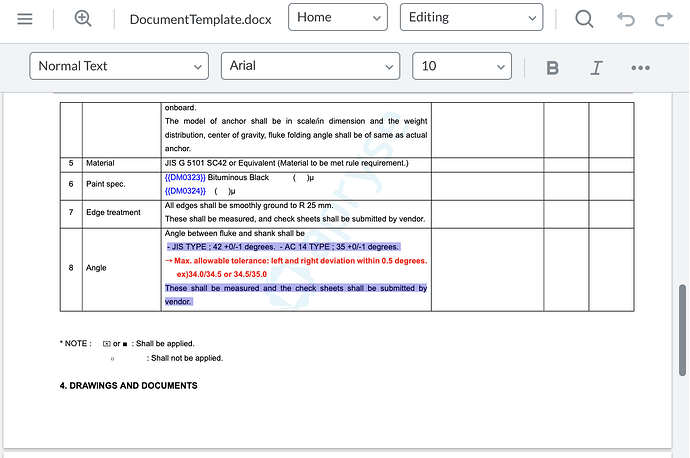This screenshot has width=690, height=458.
Task: Click the {{DM0323}} merge field
Action: tap(185, 177)
